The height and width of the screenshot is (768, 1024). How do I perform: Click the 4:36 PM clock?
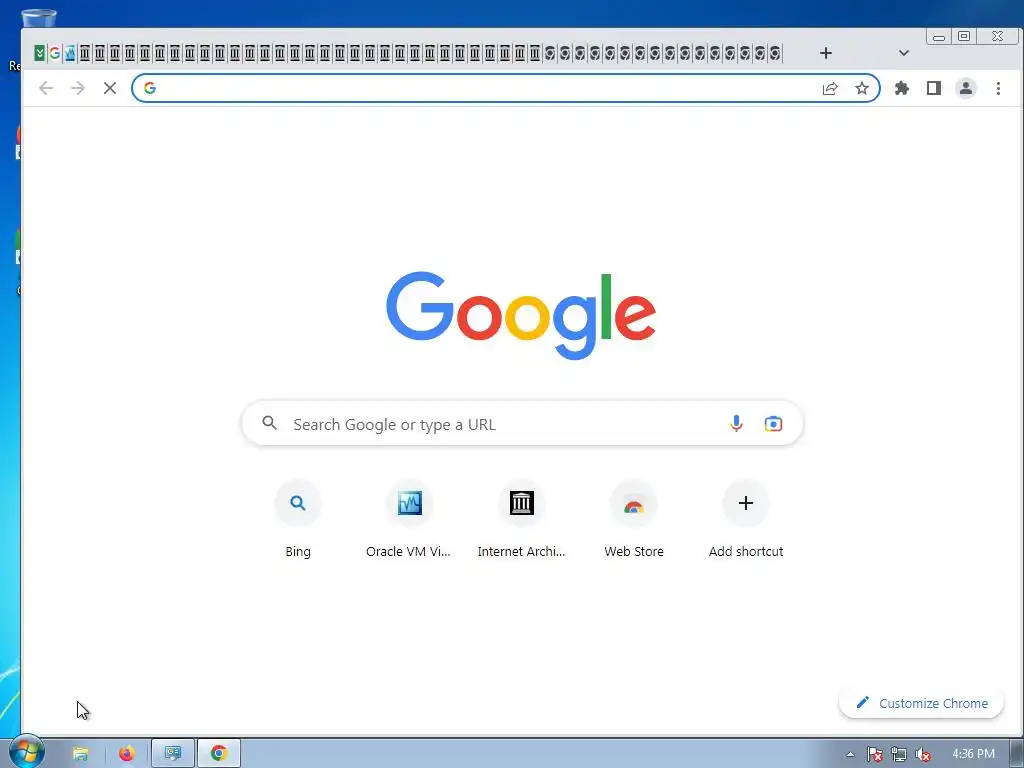pos(973,754)
